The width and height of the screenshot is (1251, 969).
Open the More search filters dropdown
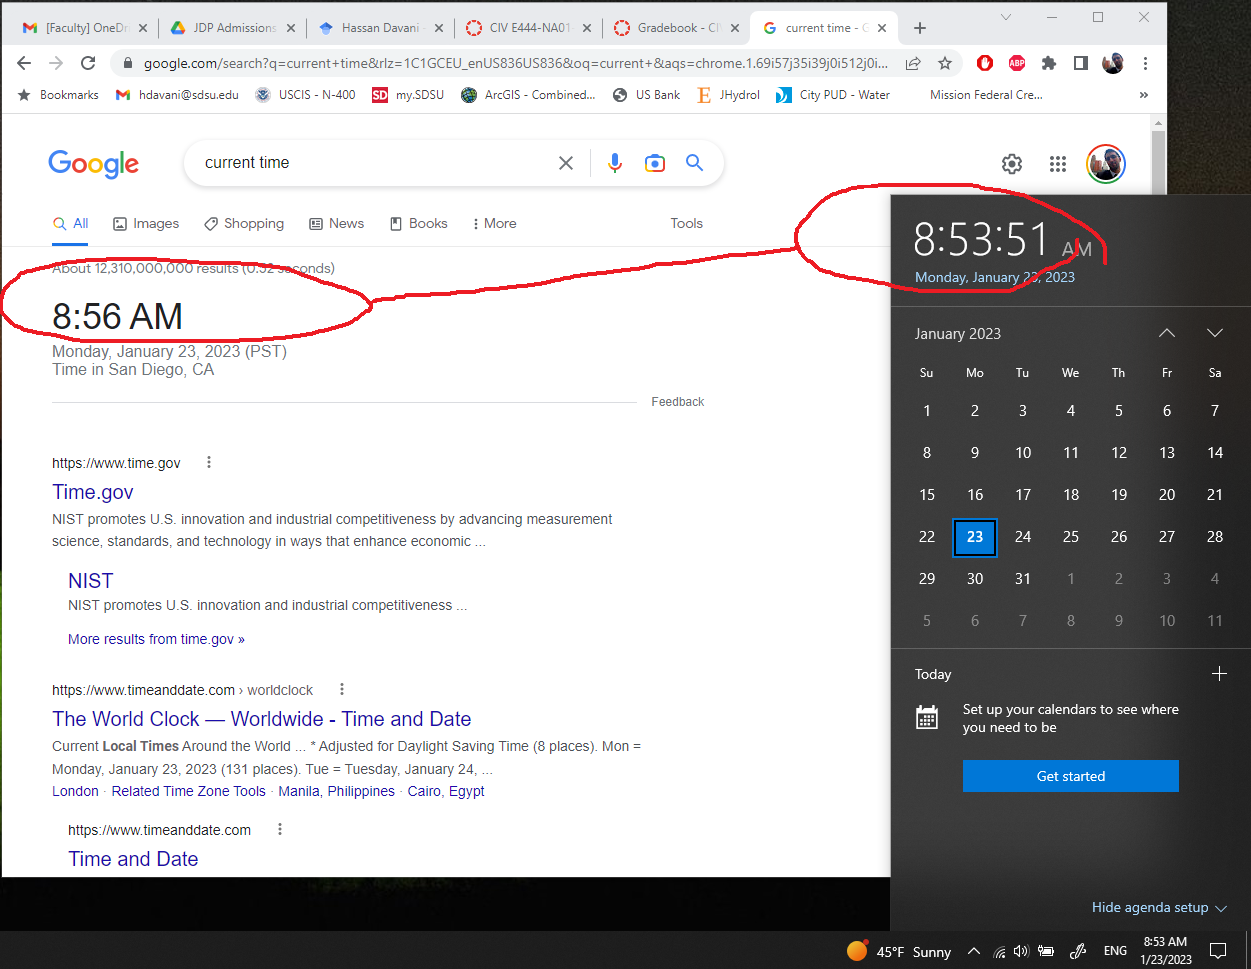click(x=495, y=223)
